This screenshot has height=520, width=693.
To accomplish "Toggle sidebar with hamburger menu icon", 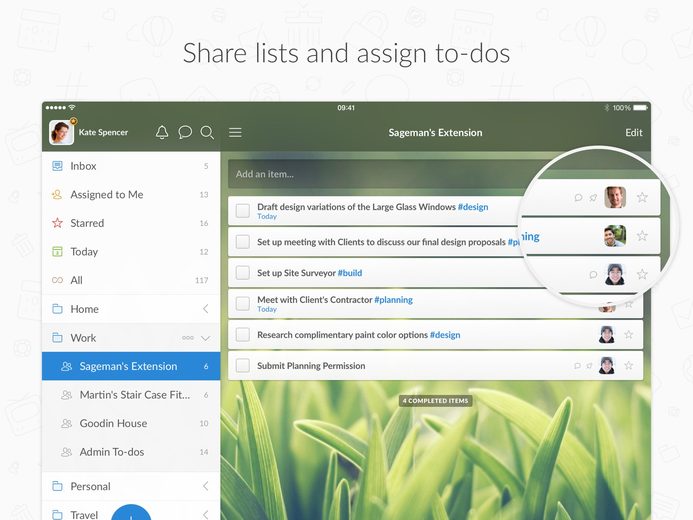I will [x=235, y=132].
